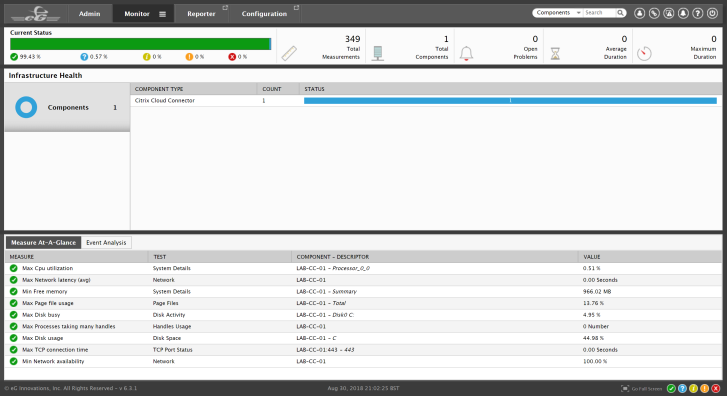Switch to Measure At-A-Glance tab
This screenshot has height=396, width=727.
[x=43, y=243]
